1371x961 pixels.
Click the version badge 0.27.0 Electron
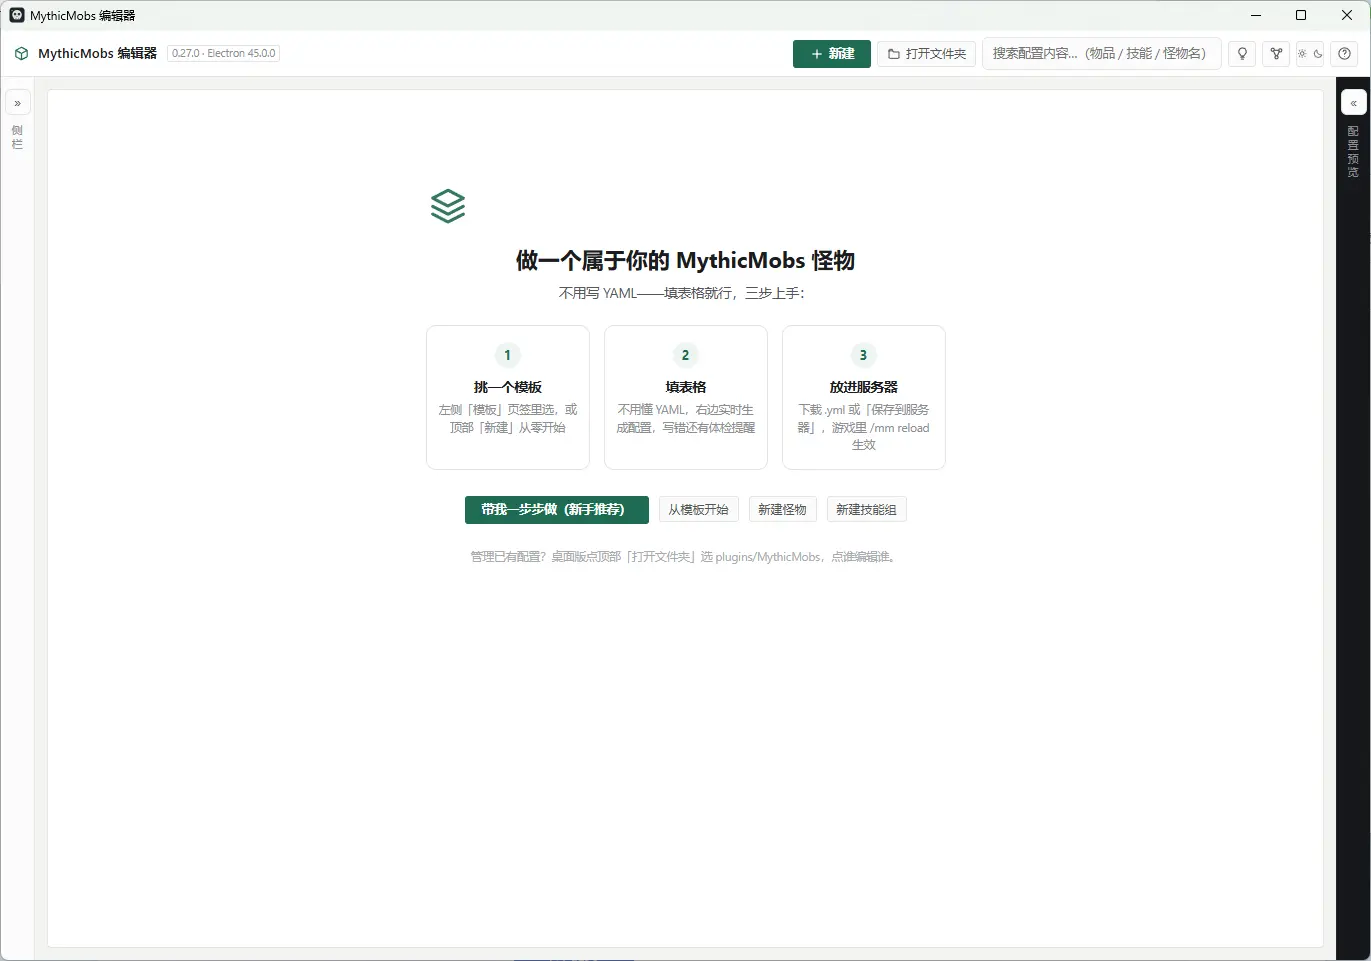(224, 54)
